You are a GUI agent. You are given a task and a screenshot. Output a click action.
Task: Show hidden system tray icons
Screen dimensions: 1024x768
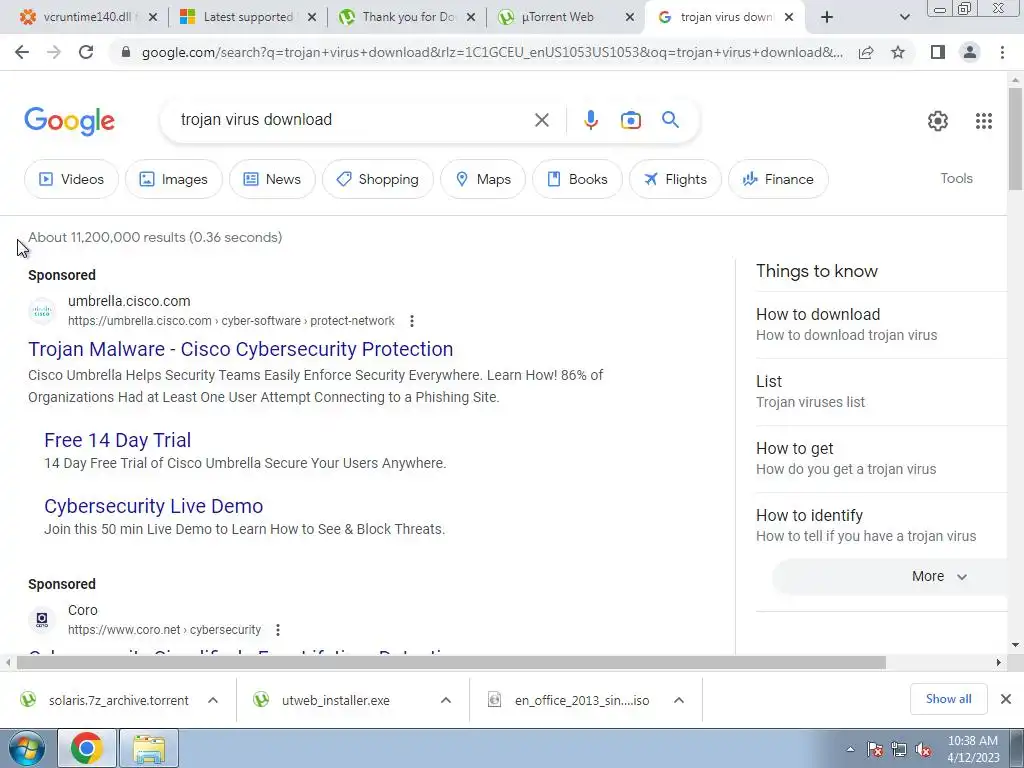coord(850,750)
